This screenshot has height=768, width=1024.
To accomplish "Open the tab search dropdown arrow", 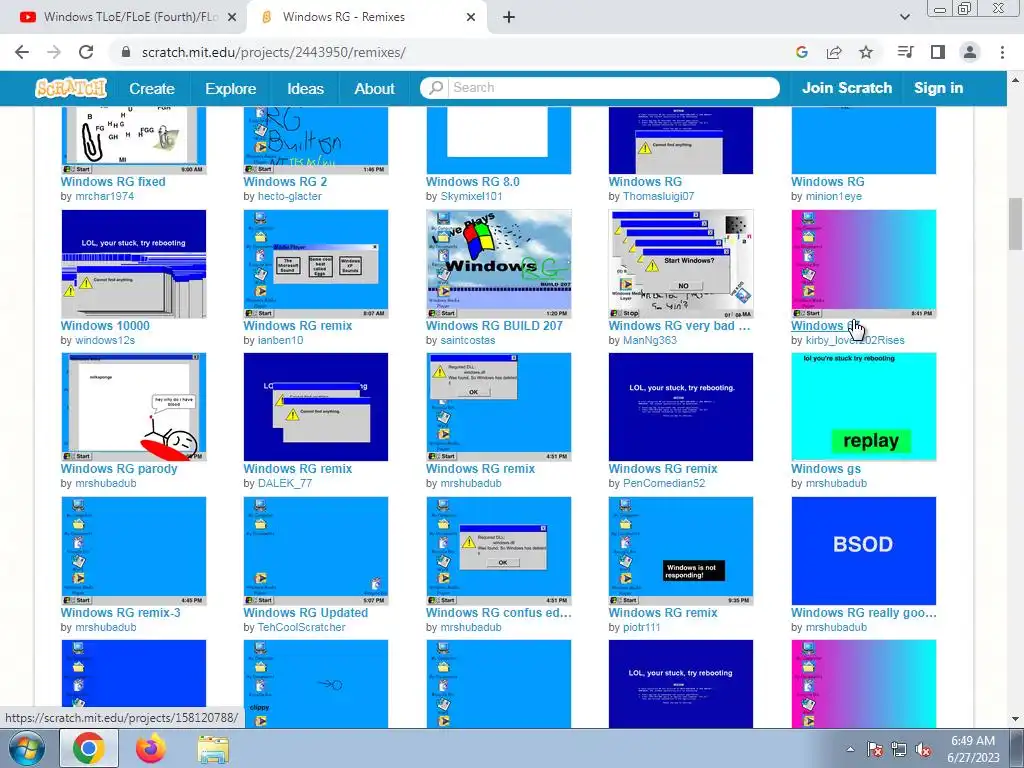I will 904,17.
